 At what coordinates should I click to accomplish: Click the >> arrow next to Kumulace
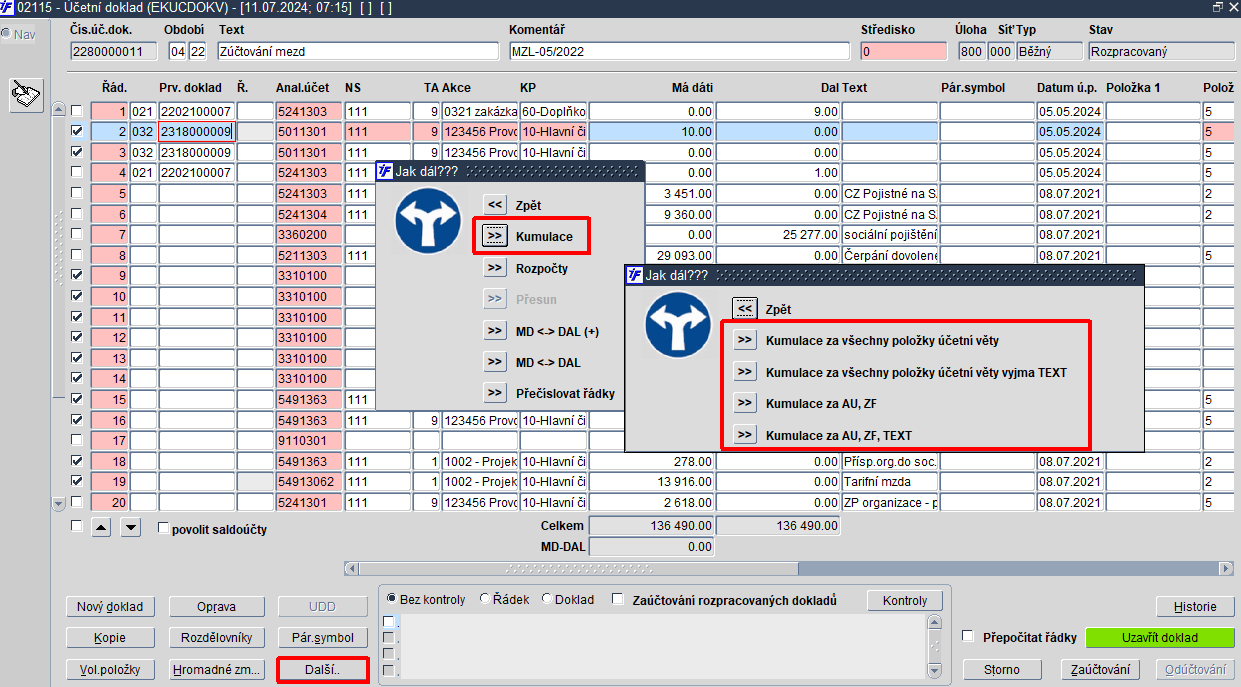pyautogui.click(x=494, y=236)
